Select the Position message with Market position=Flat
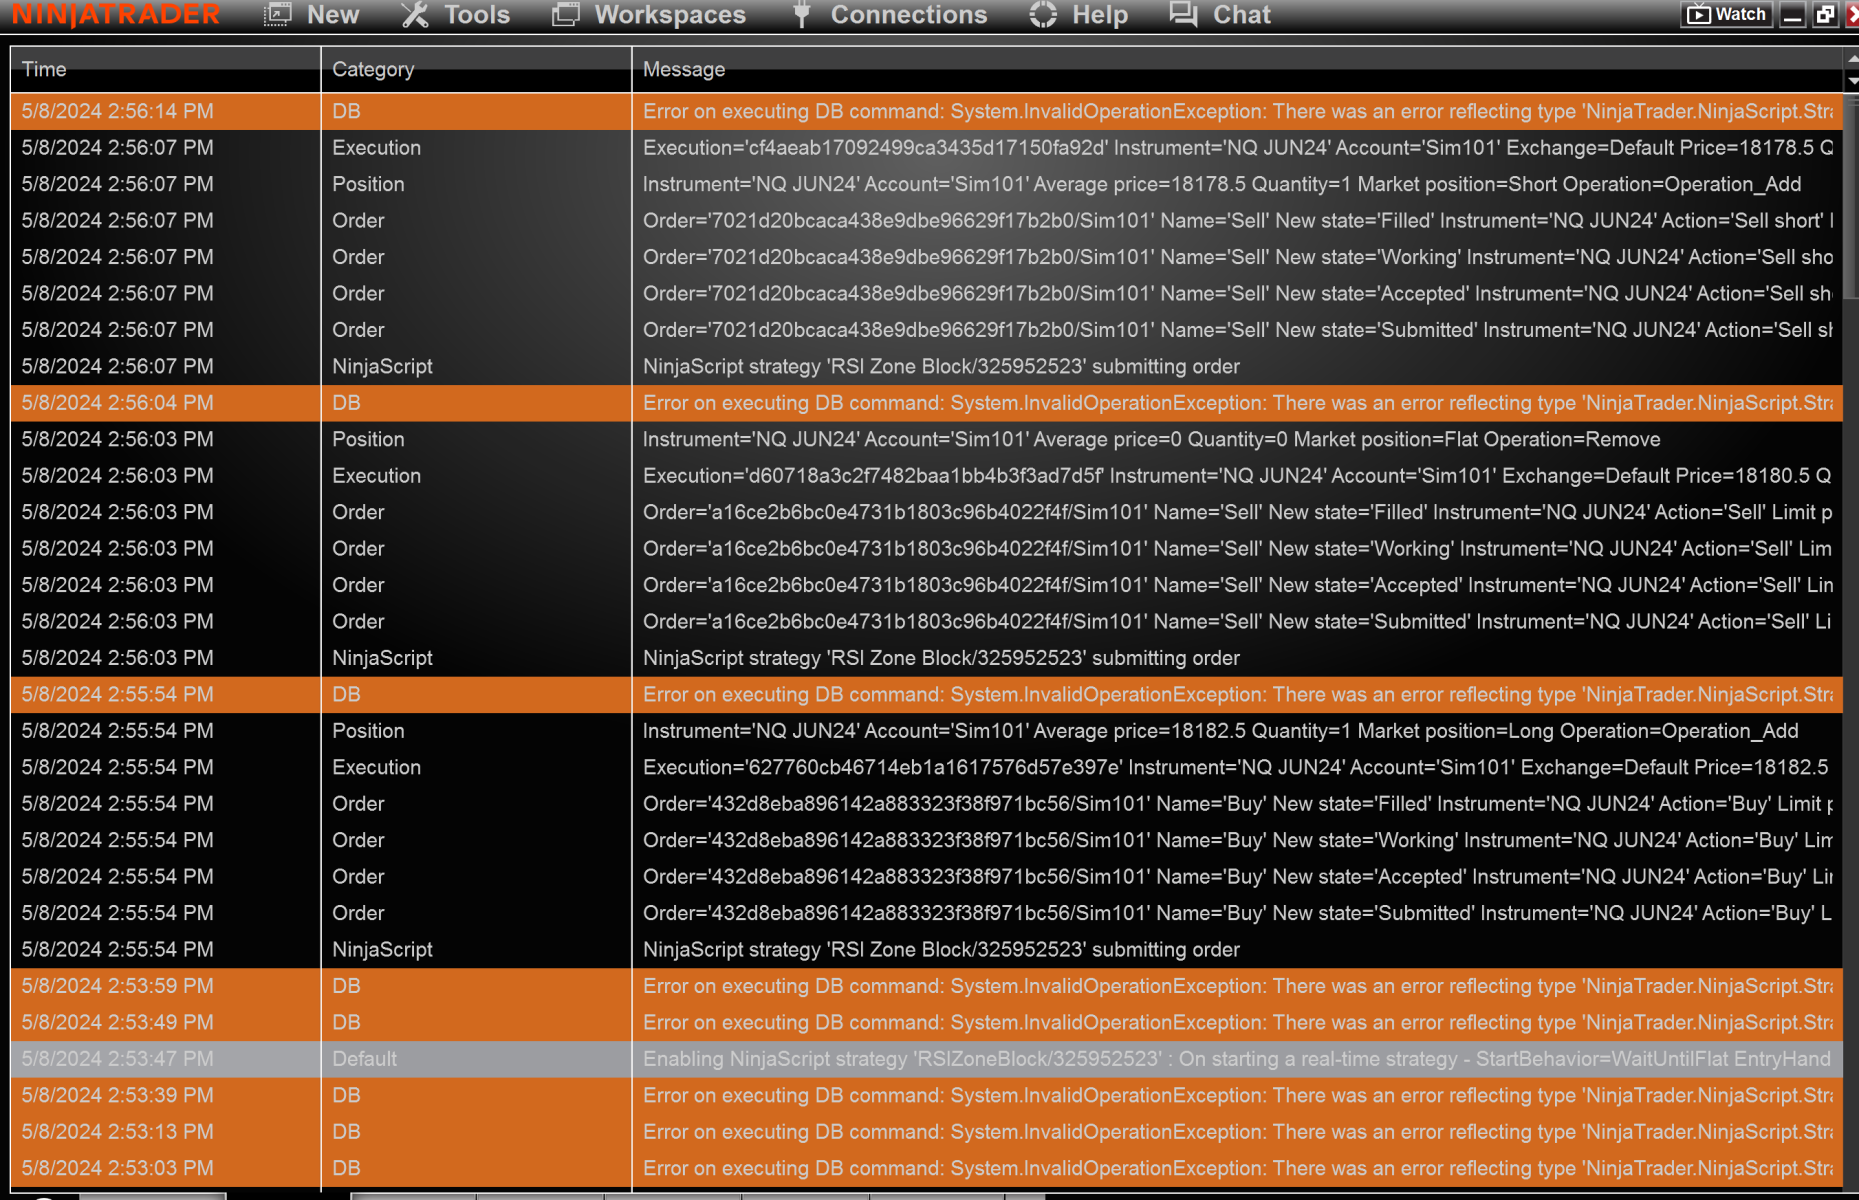1859x1200 pixels. click(1237, 440)
